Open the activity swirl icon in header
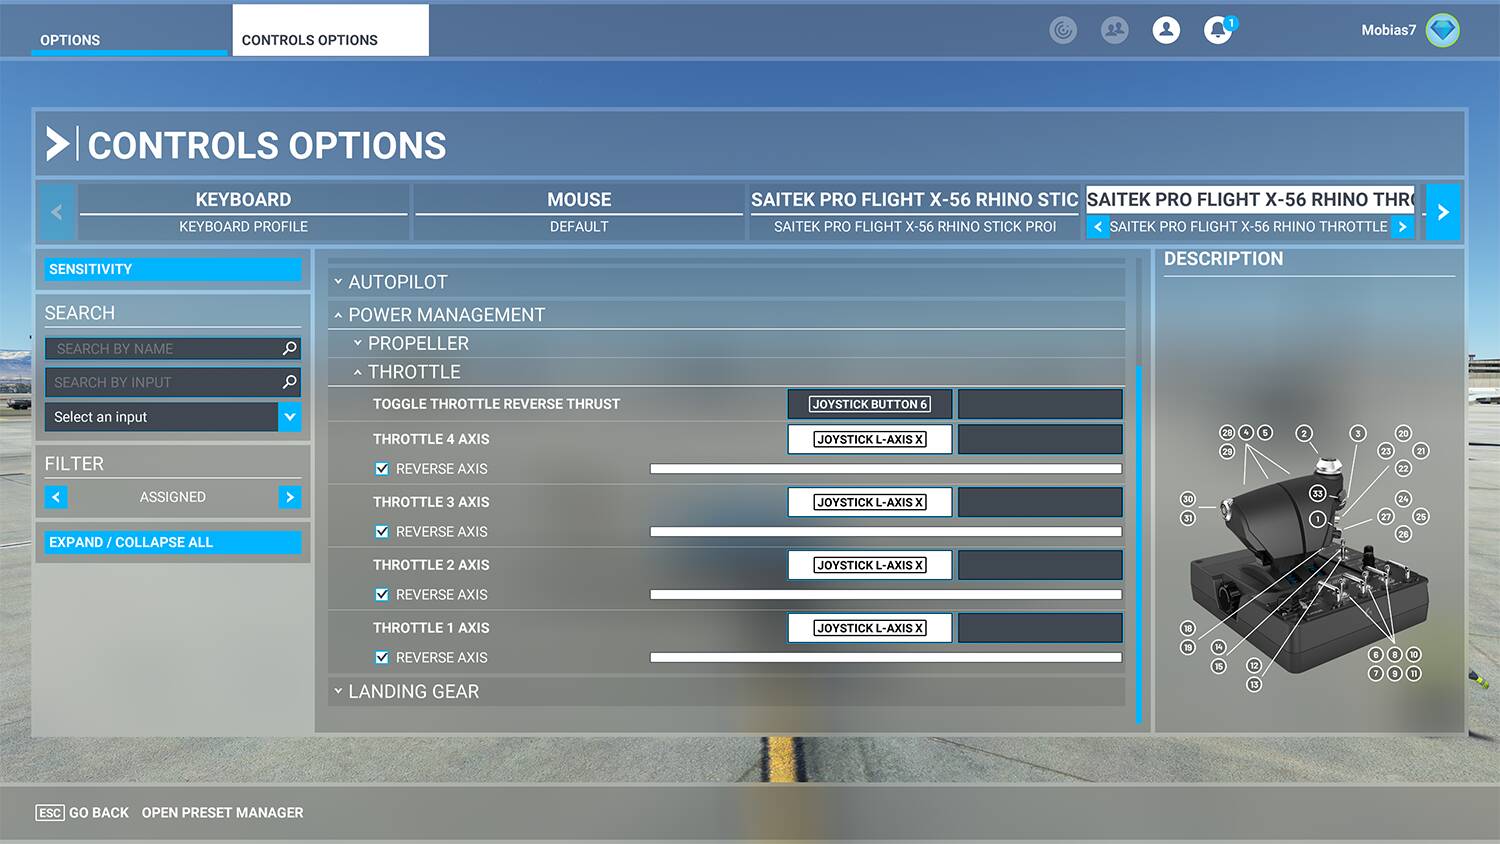This screenshot has height=844, width=1500. point(1063,31)
